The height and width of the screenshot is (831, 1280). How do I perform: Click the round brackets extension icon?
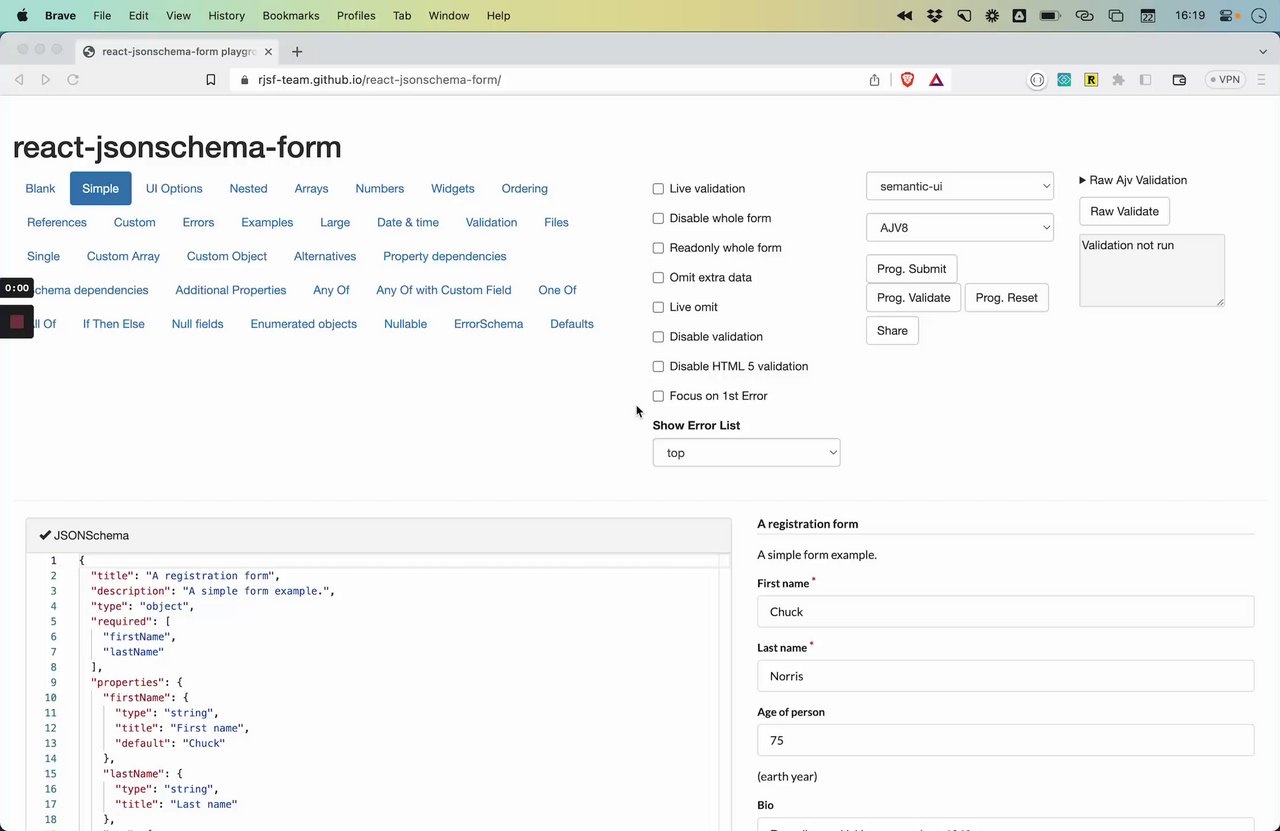[x=1037, y=80]
